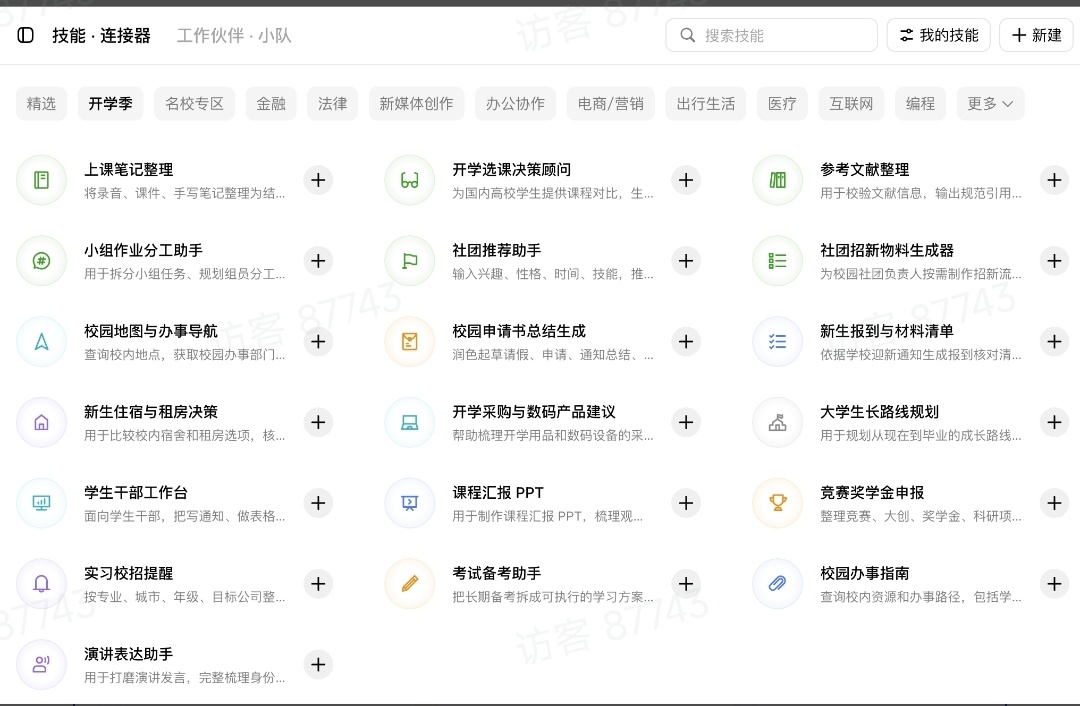The width and height of the screenshot is (1080, 706).
Task: Open the 工作伙伴 · 小队 section
Action: [x=234, y=35]
